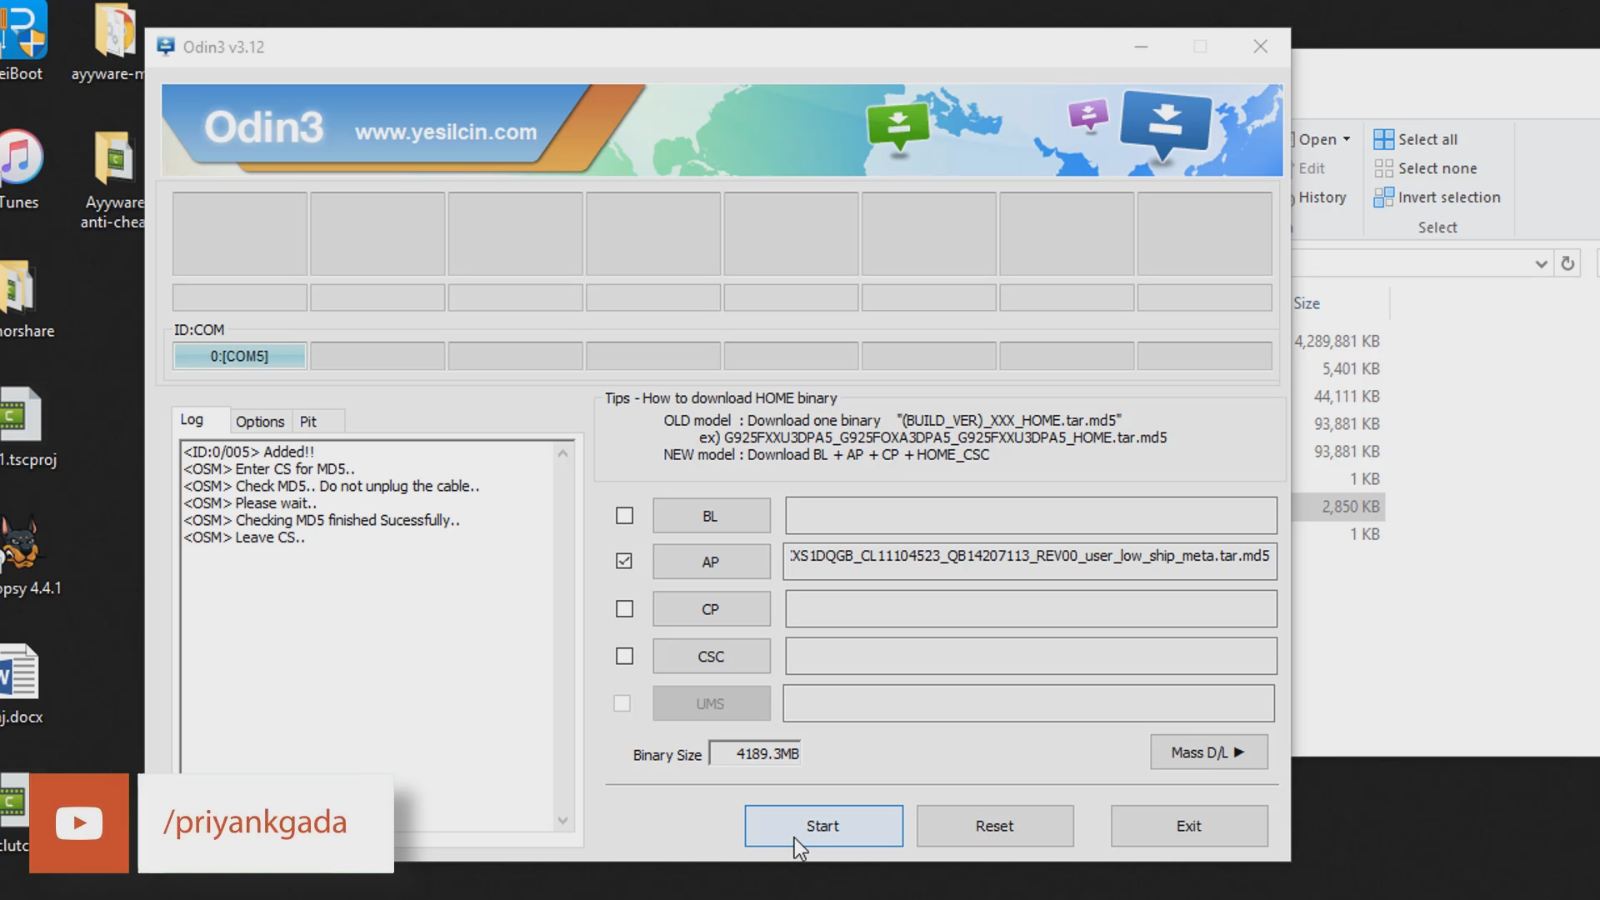Click Select all in Explorer window
Screen dimensions: 1600x900
pos(1416,139)
